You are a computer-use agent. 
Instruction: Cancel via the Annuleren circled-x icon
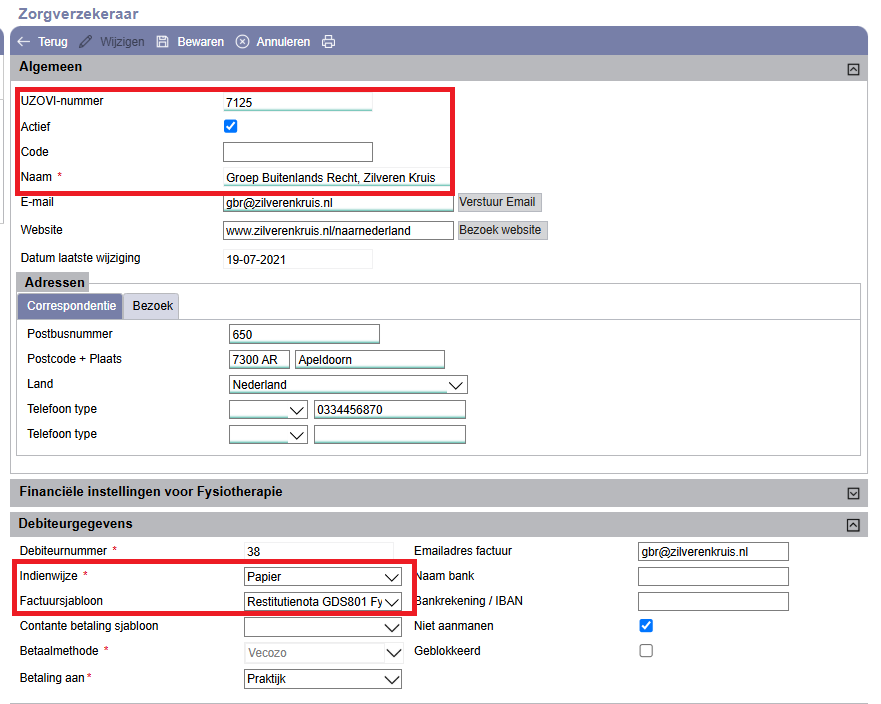[242, 42]
